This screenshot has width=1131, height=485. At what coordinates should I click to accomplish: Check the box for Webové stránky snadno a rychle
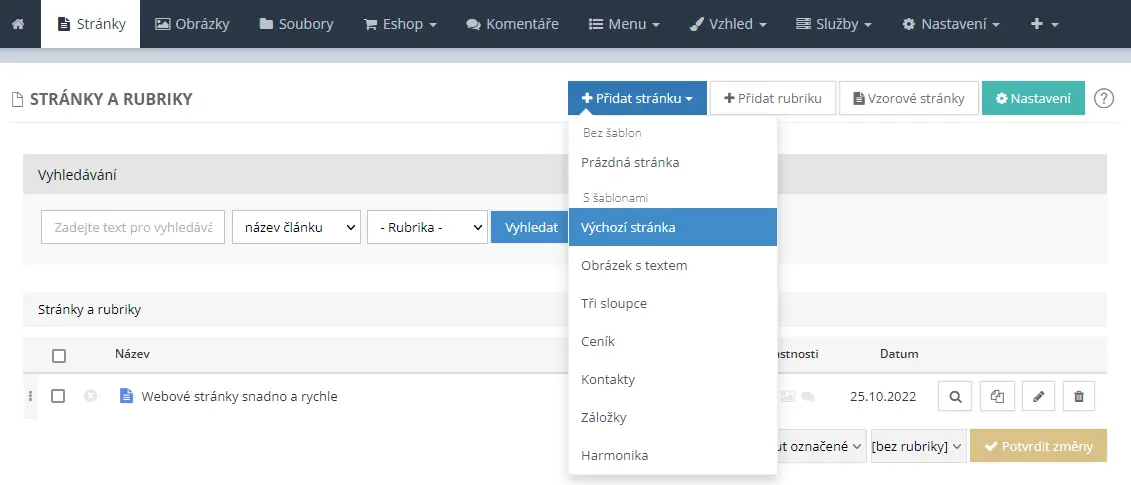click(59, 396)
